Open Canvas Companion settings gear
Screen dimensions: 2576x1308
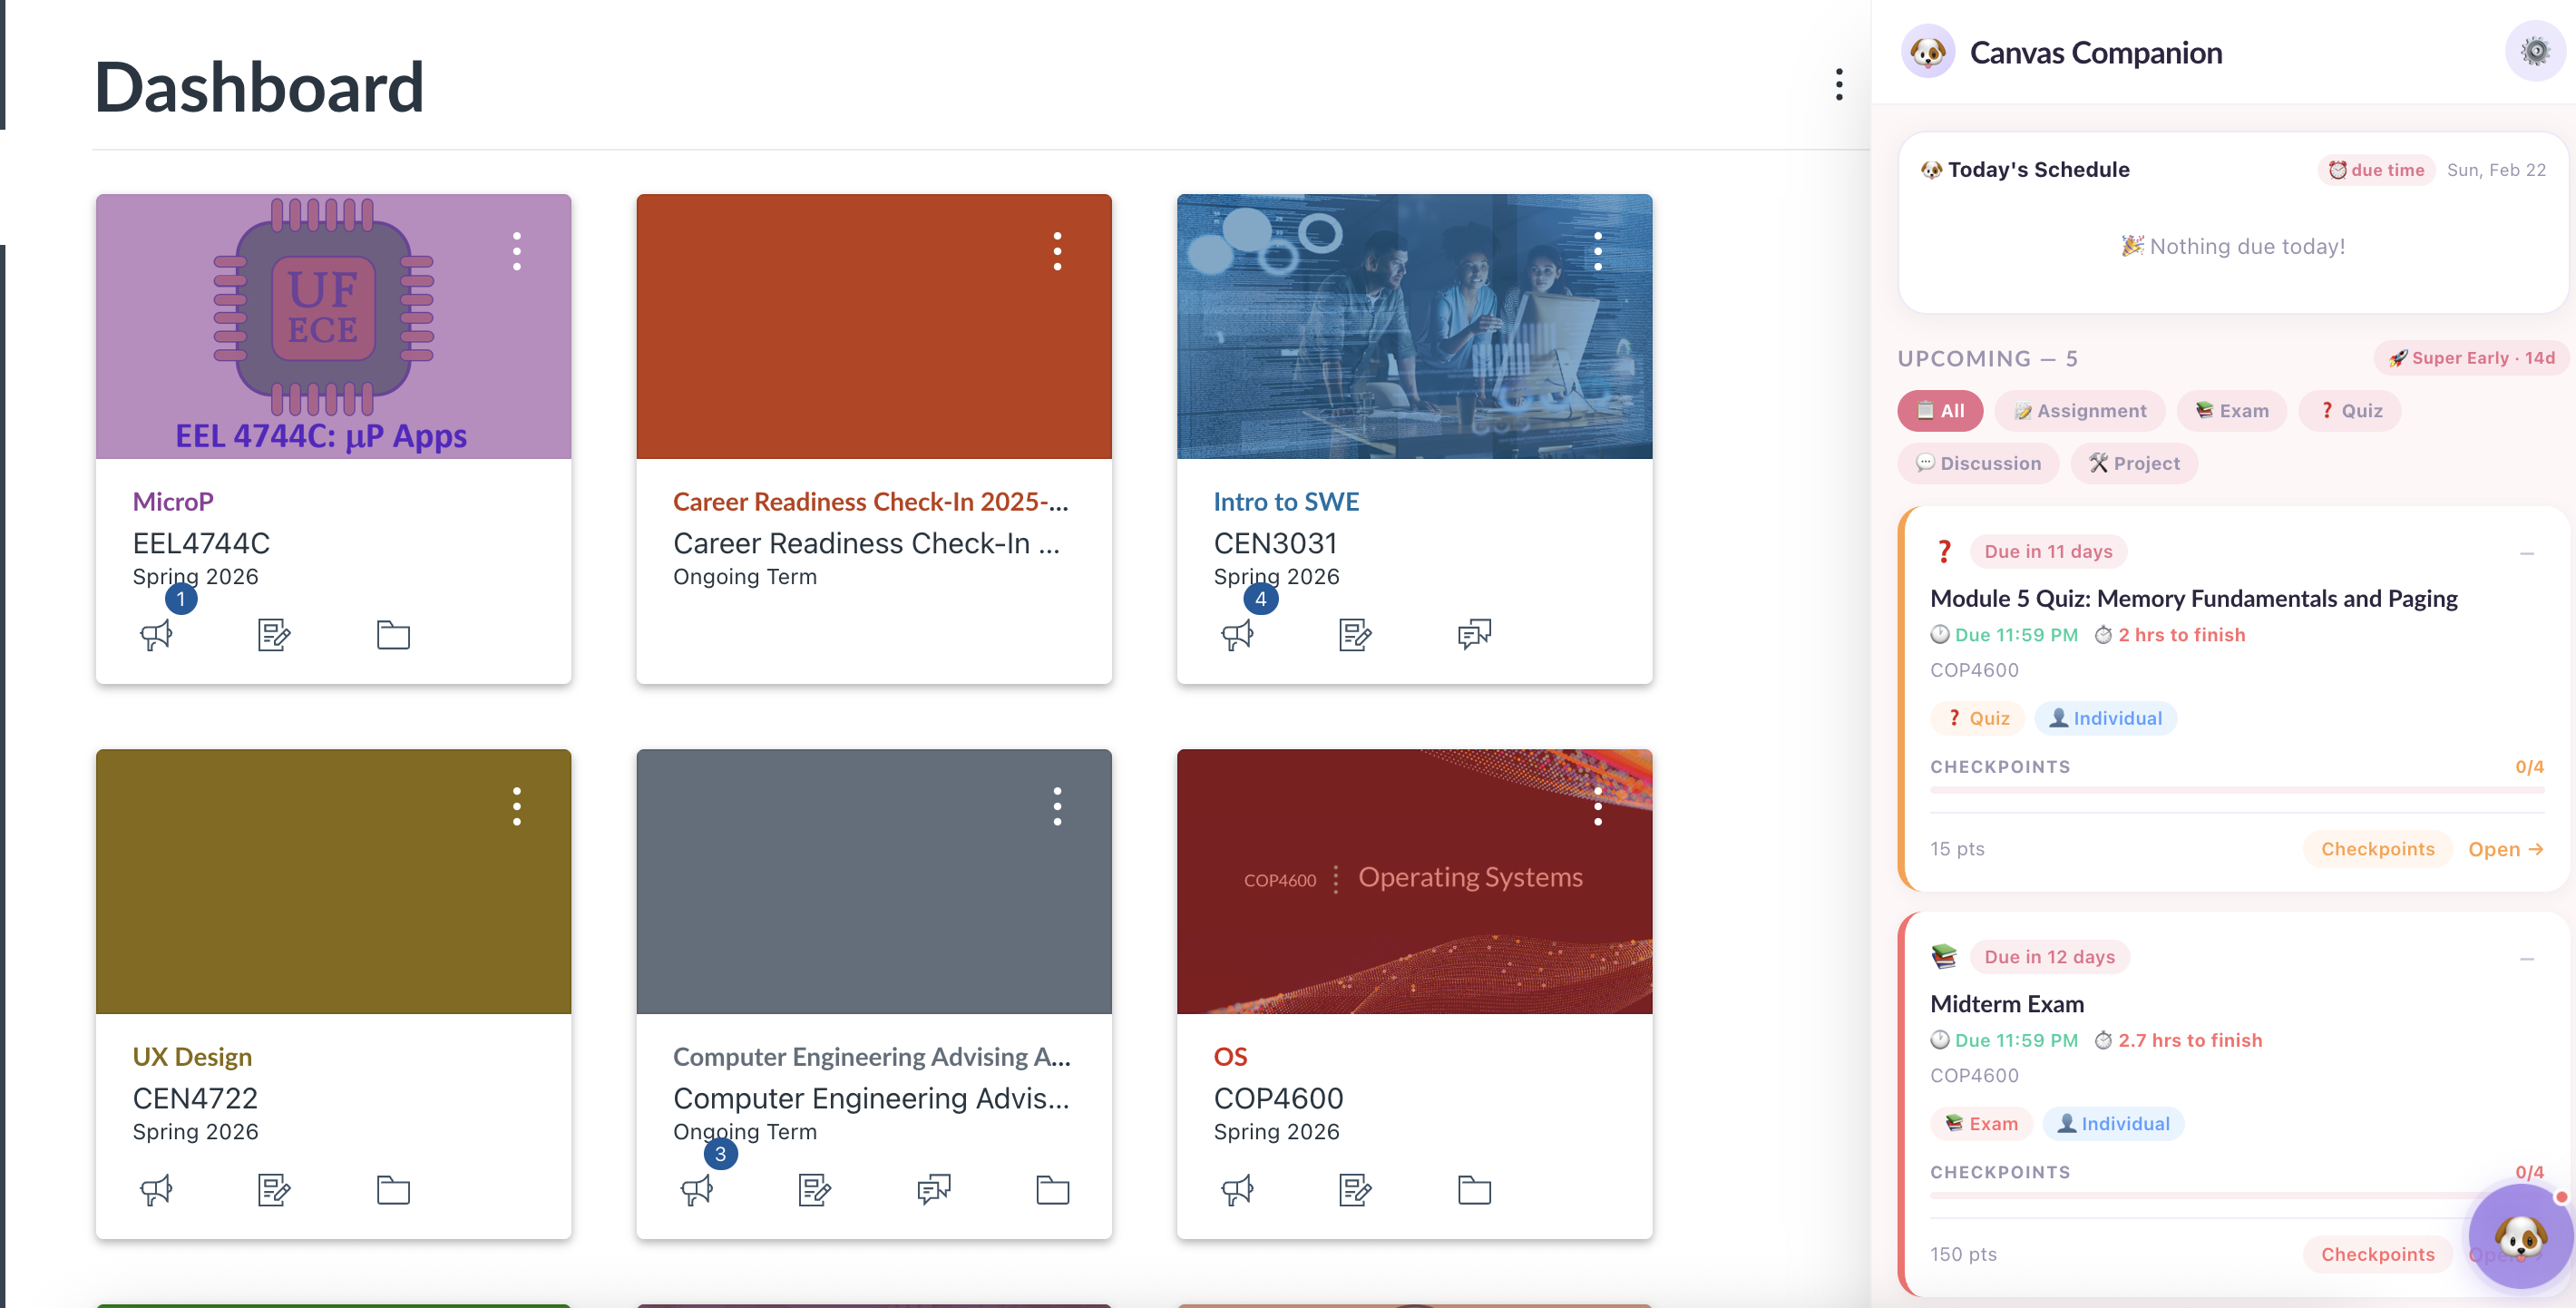point(2534,51)
